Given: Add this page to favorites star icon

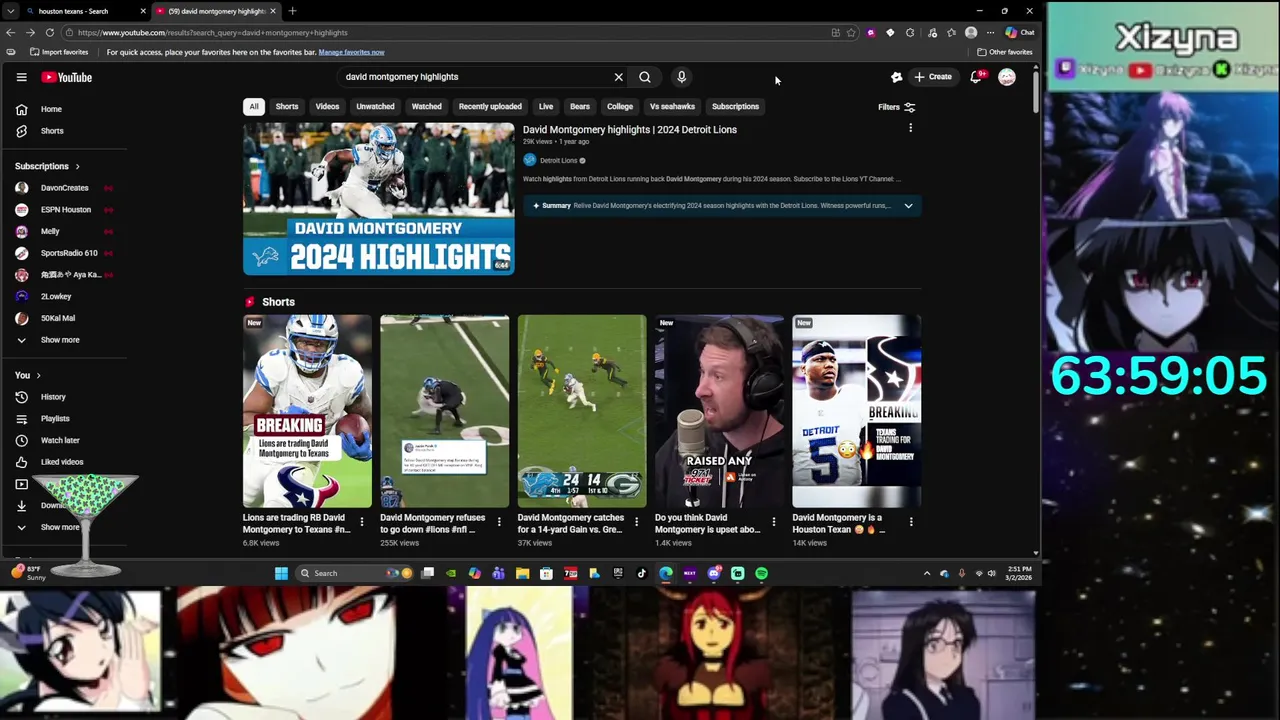Looking at the screenshot, I should click(851, 32).
